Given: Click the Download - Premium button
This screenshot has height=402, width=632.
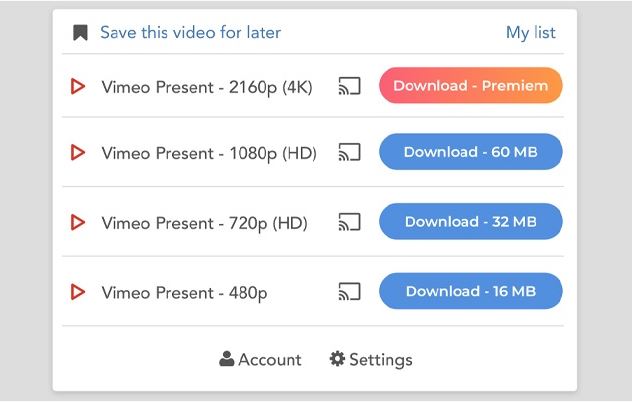Looking at the screenshot, I should tap(470, 86).
